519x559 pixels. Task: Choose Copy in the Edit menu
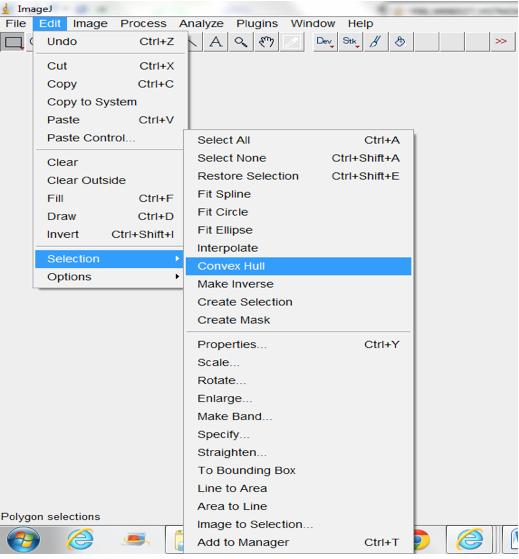111,84
